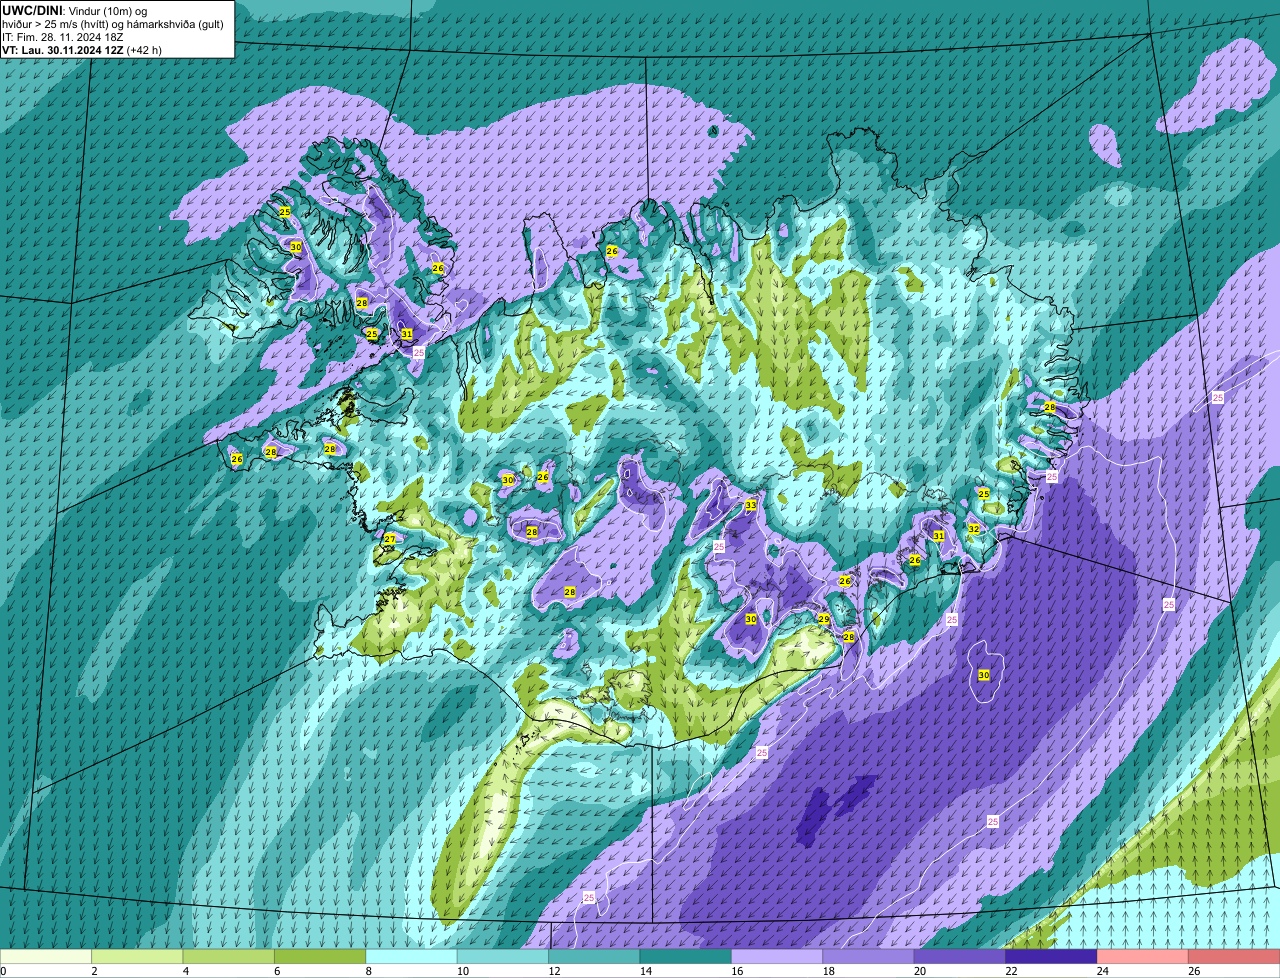Screen dimensions: 1280x978
Task: Select the salmon pink 24–26 m/s scale swatch
Action: tap(1144, 956)
